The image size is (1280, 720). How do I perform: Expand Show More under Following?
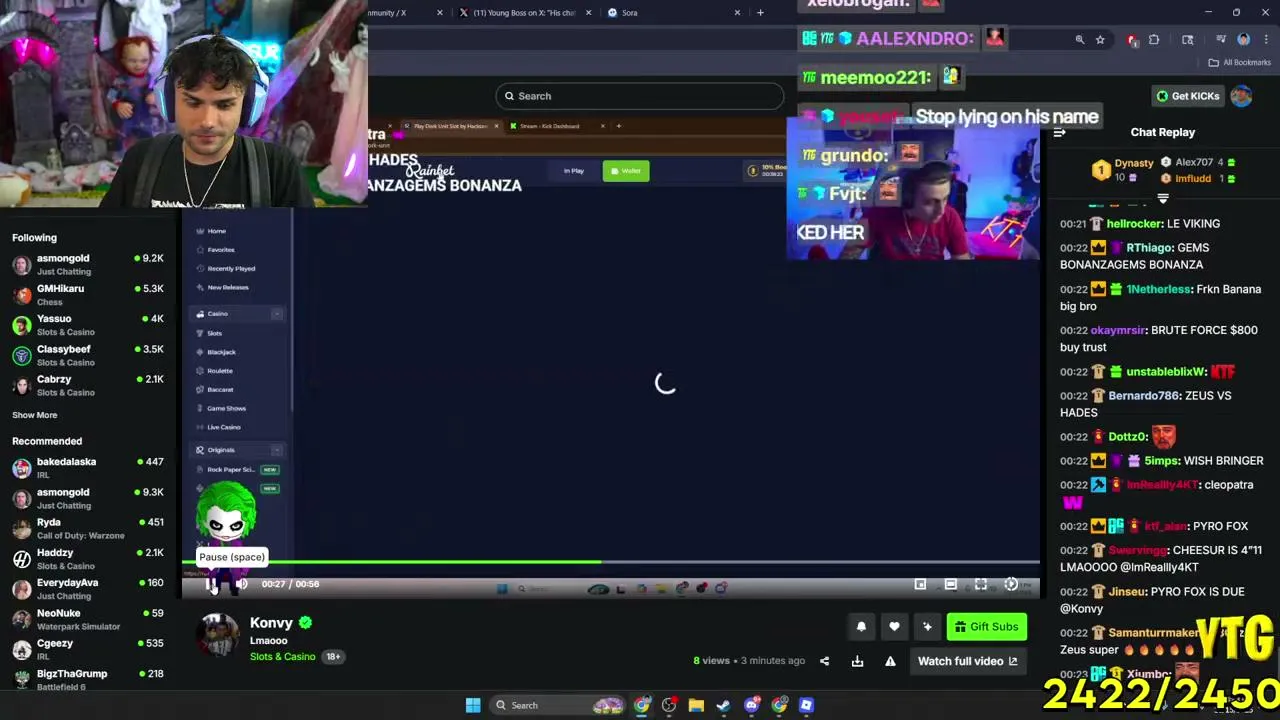[x=35, y=415]
